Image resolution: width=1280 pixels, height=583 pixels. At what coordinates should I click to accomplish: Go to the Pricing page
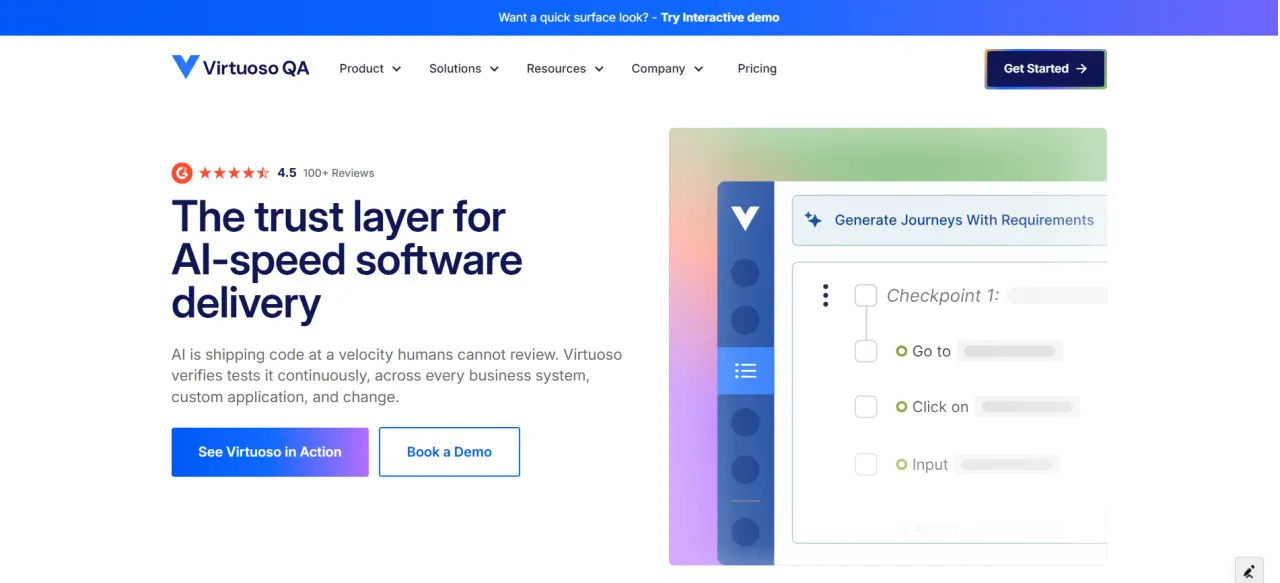pos(757,69)
